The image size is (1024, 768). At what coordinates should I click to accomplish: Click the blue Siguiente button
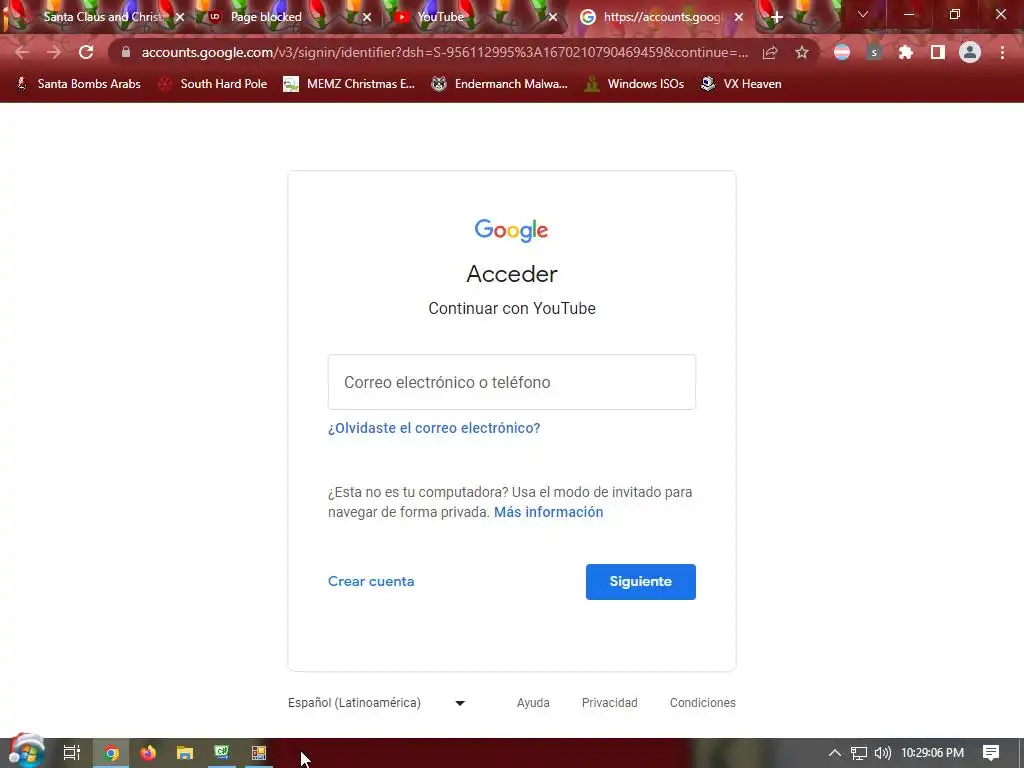coord(641,582)
